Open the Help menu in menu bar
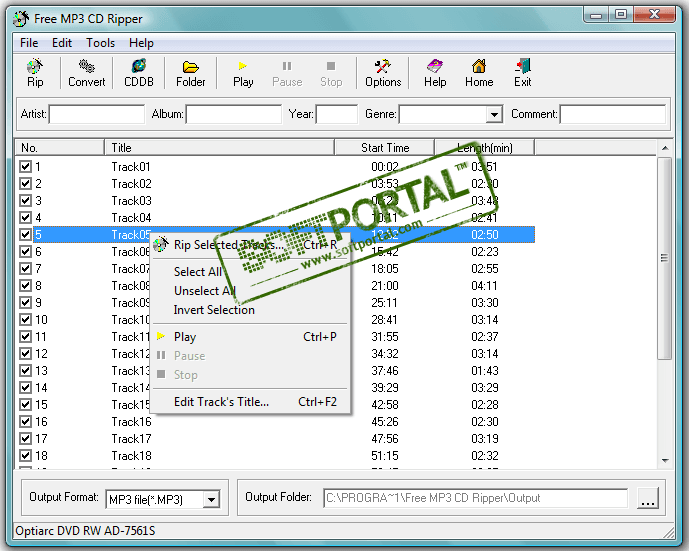Image resolution: width=689 pixels, height=551 pixels. click(x=141, y=43)
